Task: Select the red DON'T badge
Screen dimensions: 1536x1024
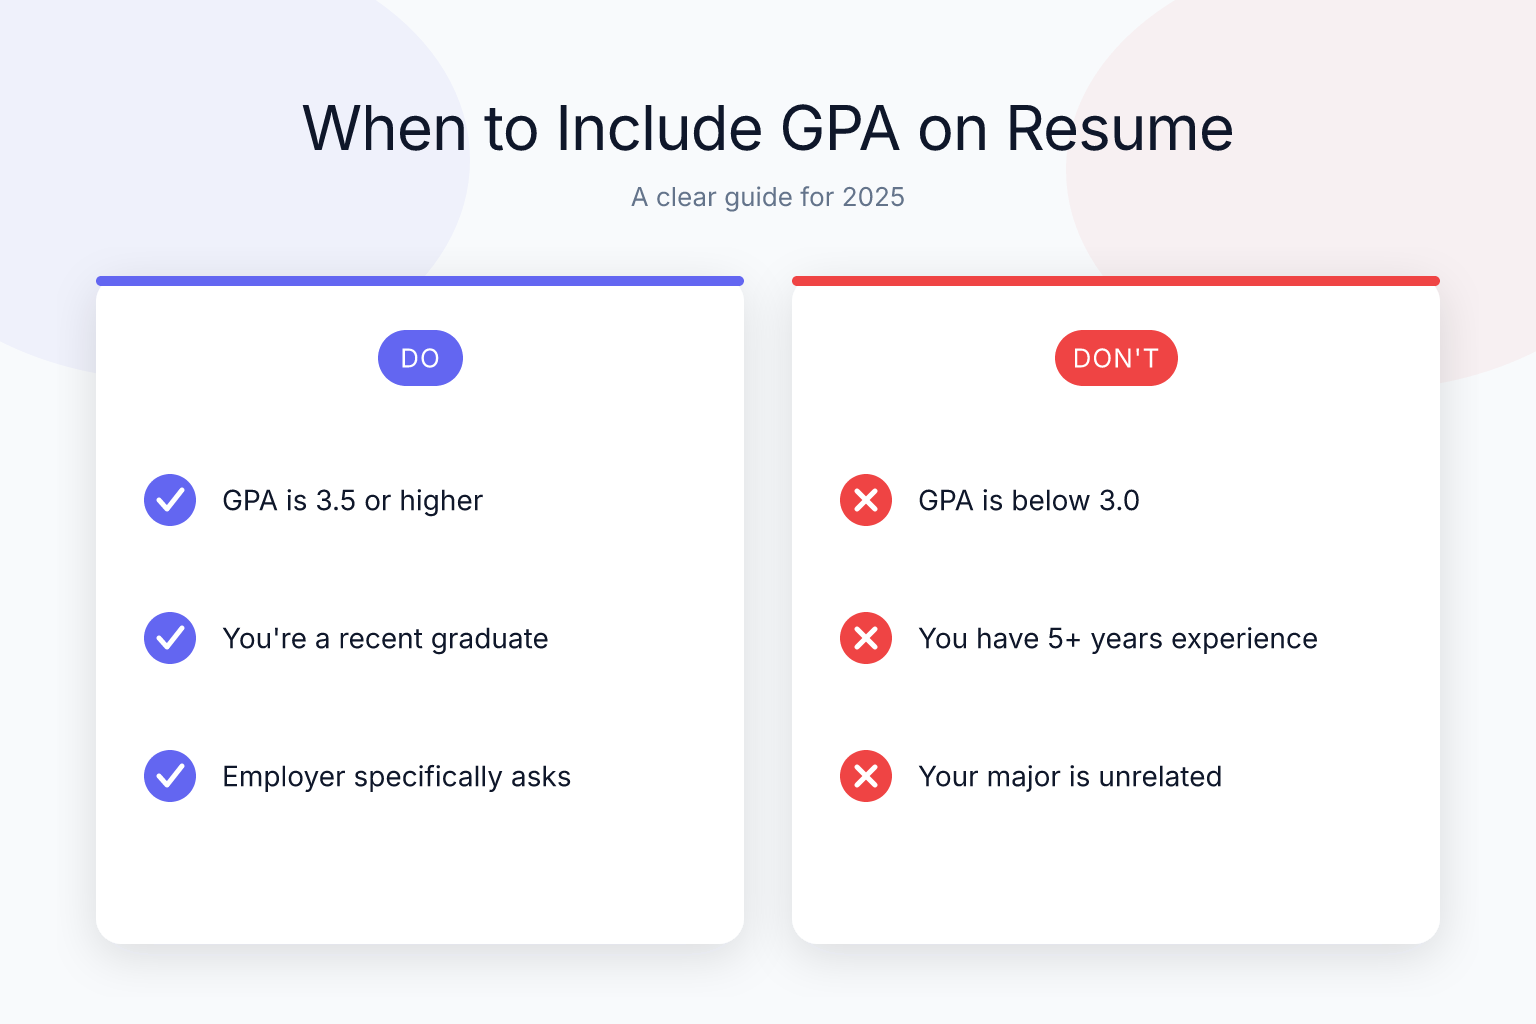Action: [x=1116, y=358]
